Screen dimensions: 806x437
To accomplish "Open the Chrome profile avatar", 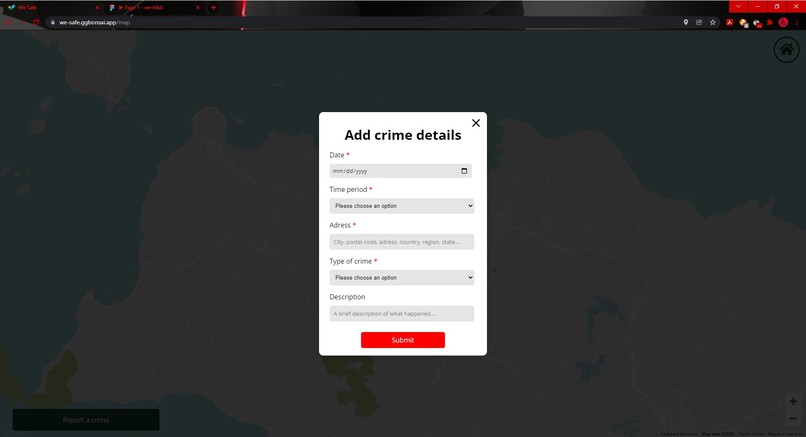I will click(783, 22).
